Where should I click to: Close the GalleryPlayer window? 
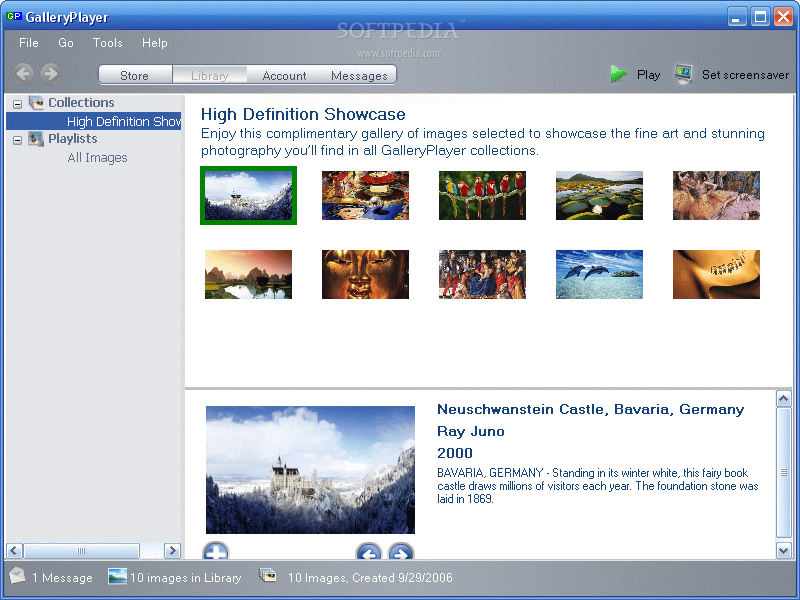coord(783,17)
